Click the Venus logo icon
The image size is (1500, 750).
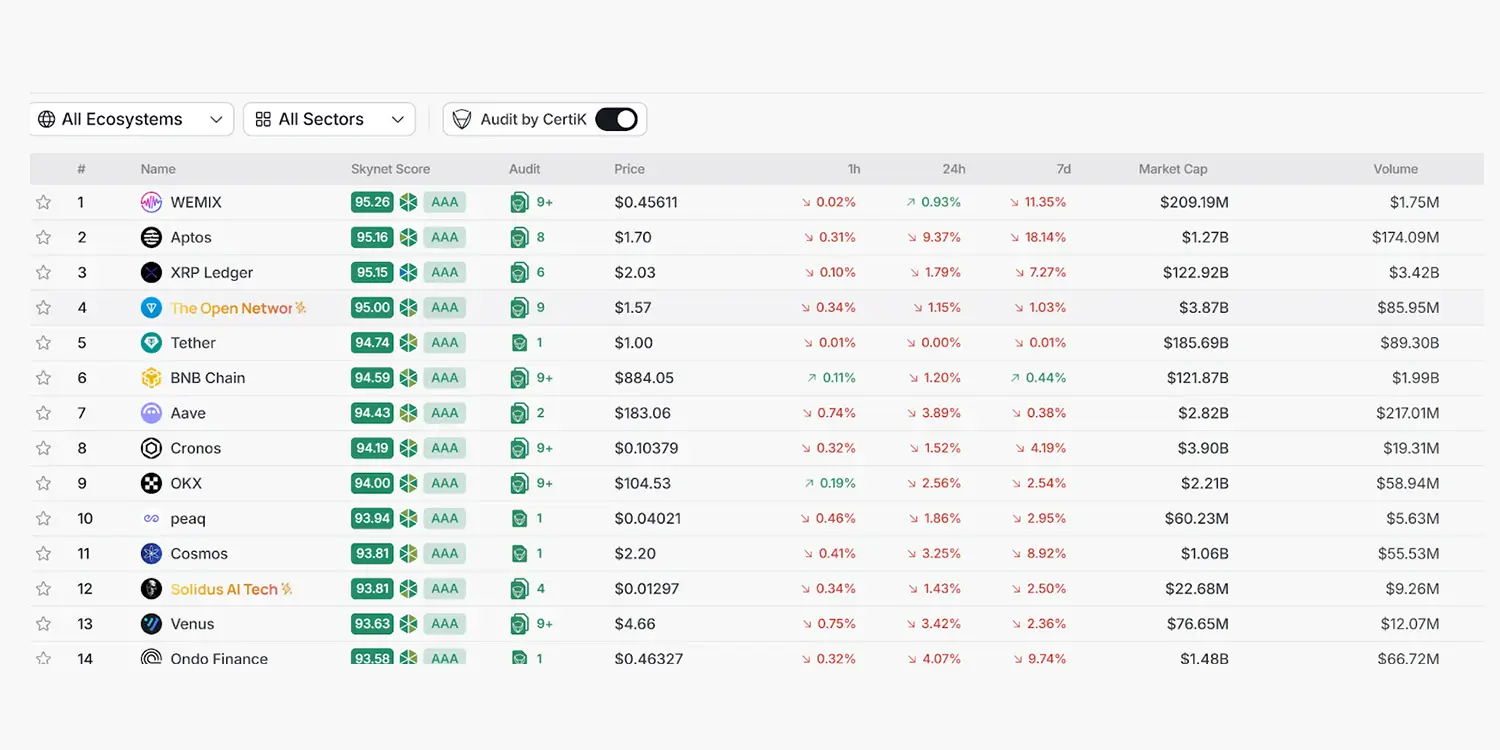(x=151, y=624)
